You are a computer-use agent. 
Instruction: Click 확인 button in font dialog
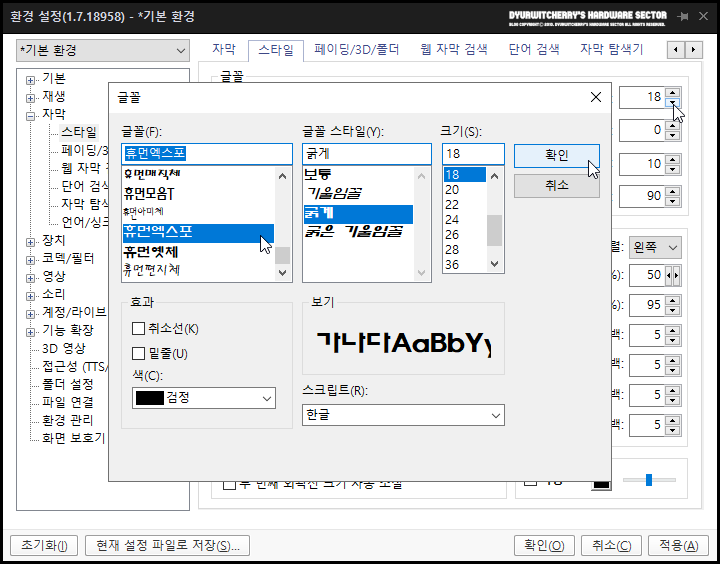pos(557,156)
